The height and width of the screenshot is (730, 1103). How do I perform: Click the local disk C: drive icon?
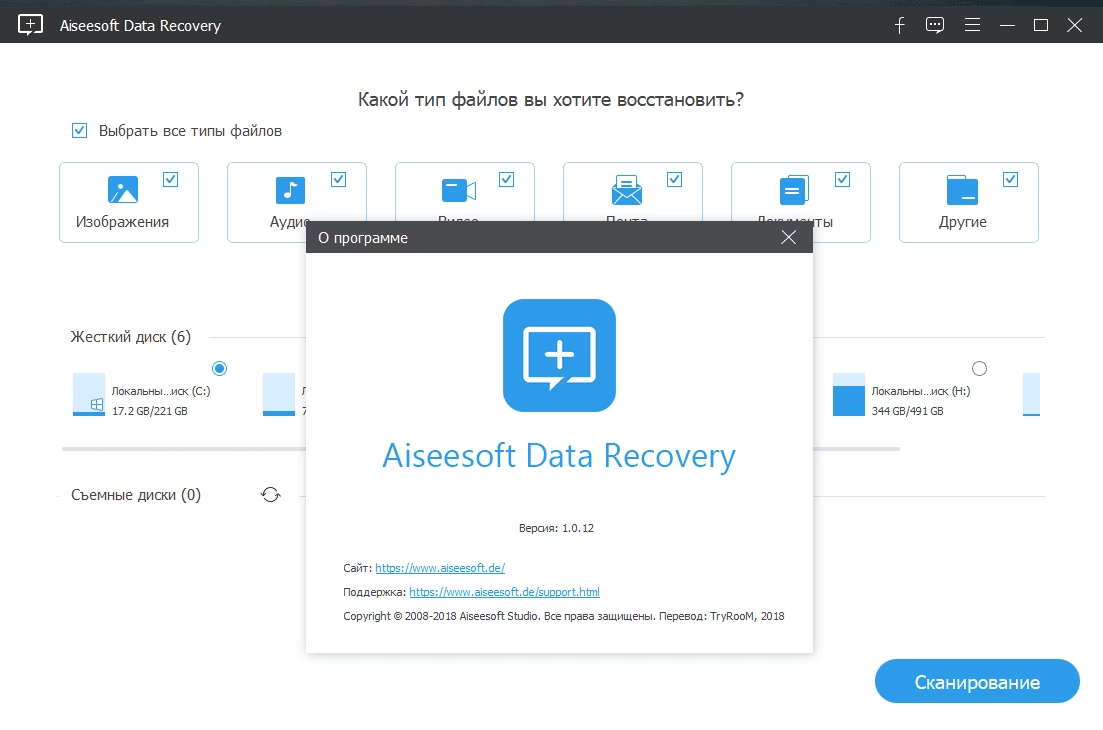tap(89, 395)
